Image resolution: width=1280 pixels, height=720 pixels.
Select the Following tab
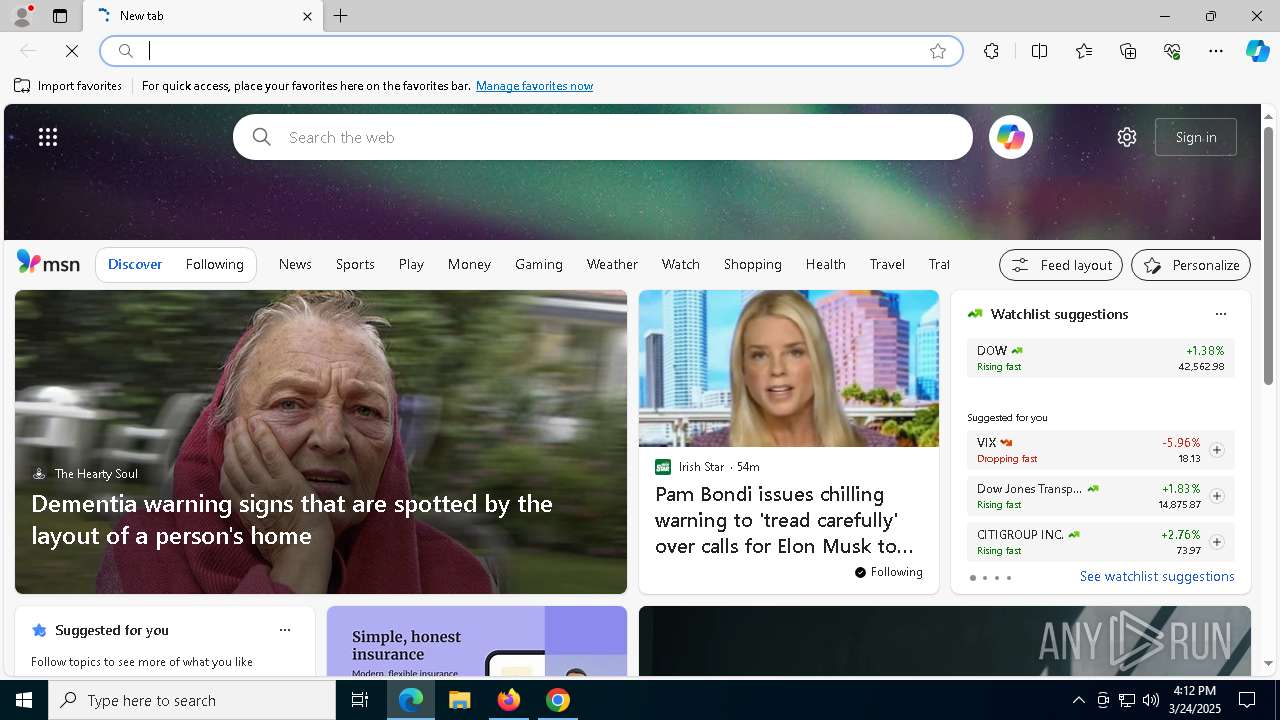(215, 264)
